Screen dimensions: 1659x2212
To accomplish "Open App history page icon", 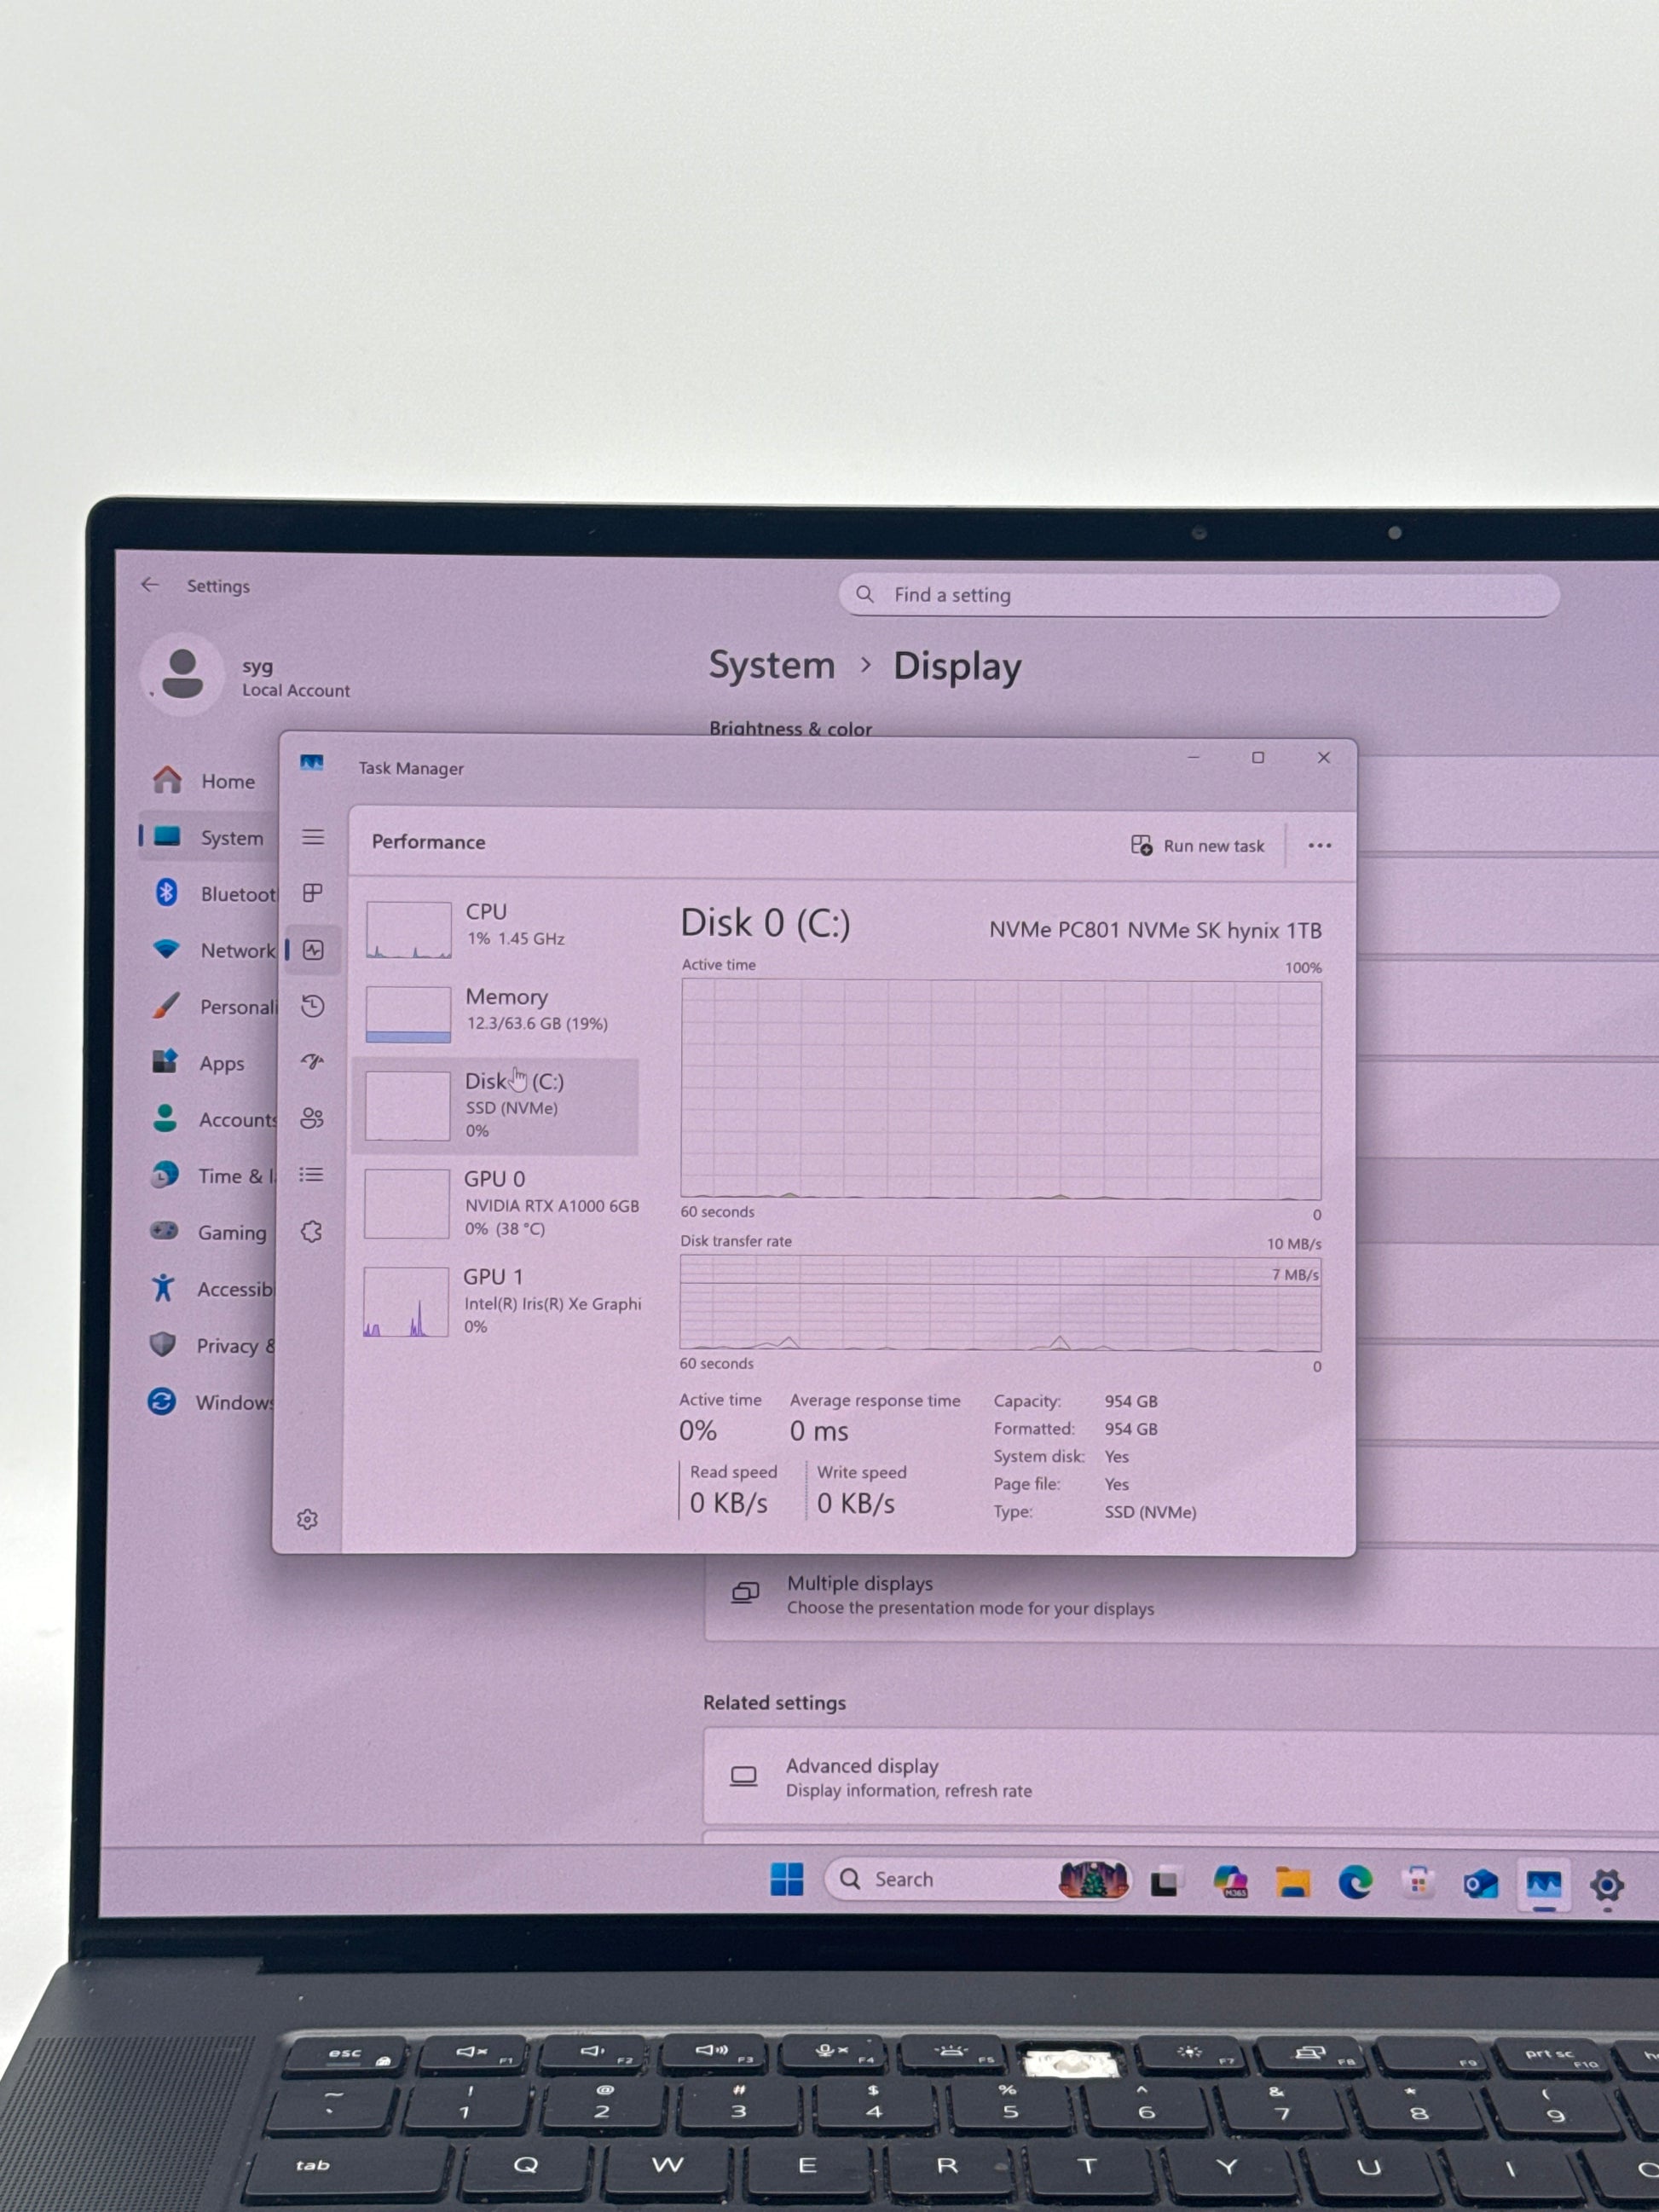I will 313,1006.
